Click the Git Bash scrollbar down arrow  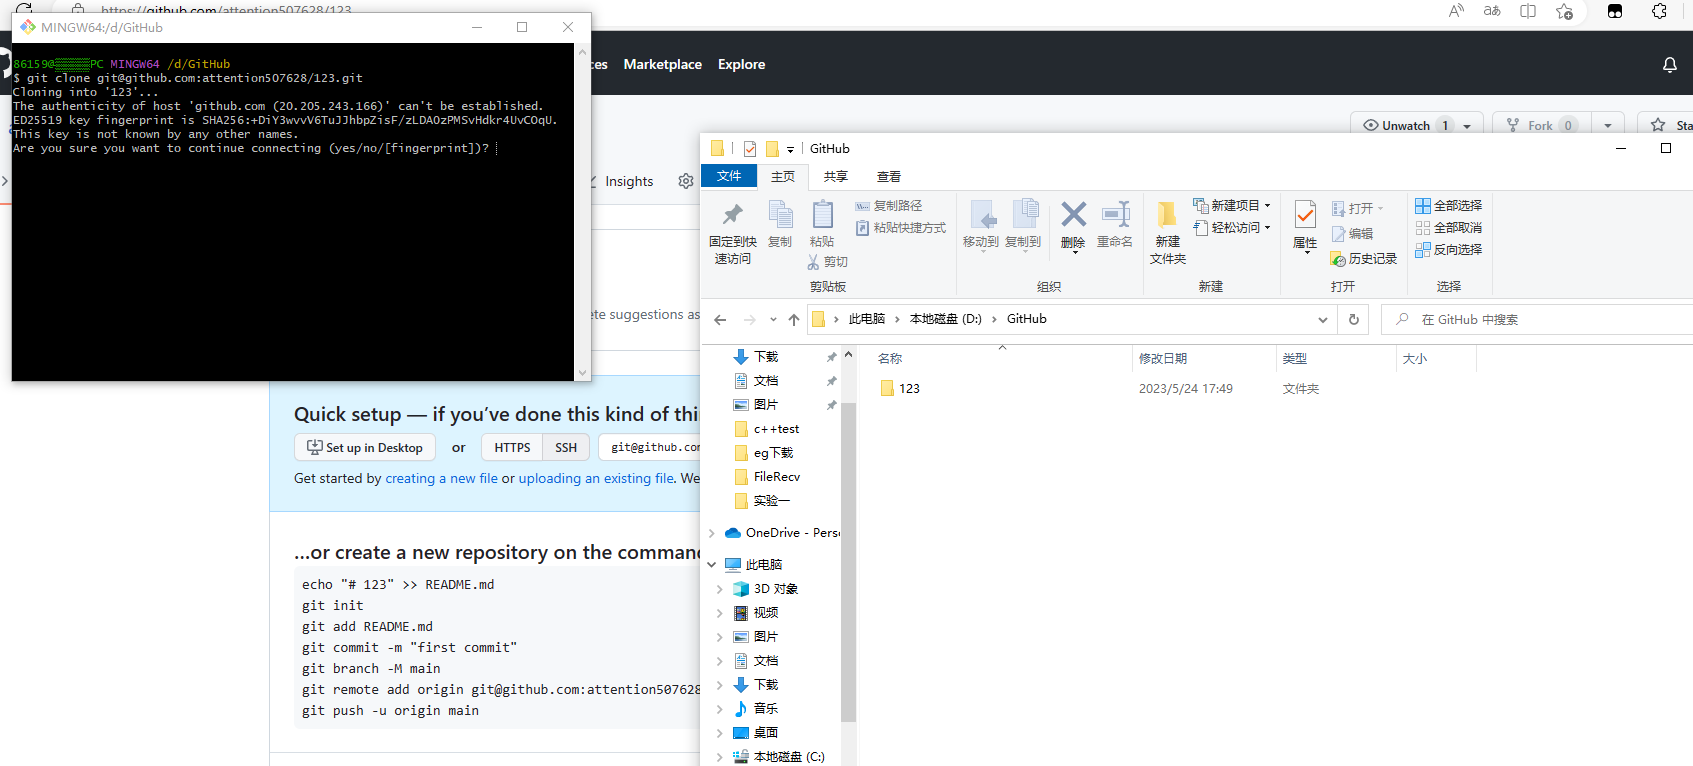pos(583,373)
